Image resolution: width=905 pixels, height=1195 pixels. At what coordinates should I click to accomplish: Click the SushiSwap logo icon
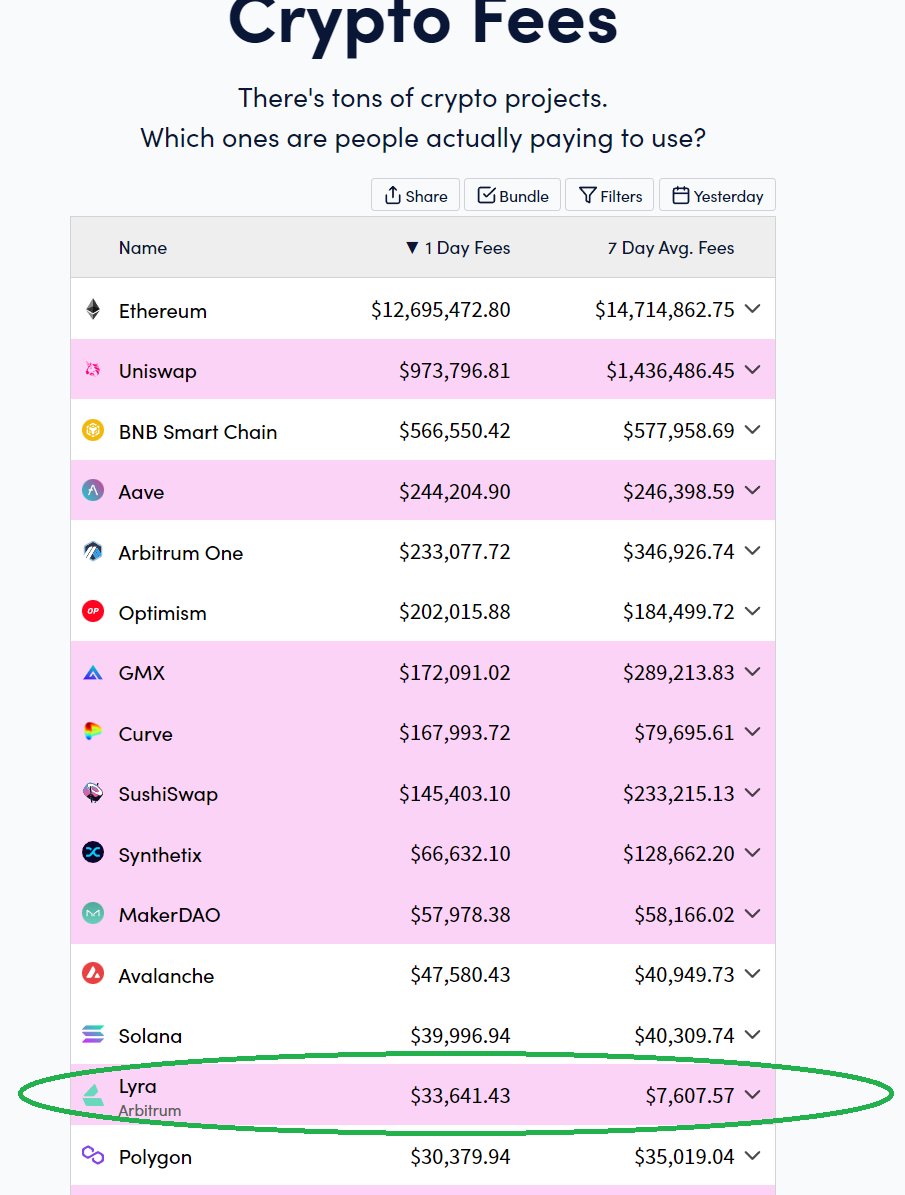(93, 793)
